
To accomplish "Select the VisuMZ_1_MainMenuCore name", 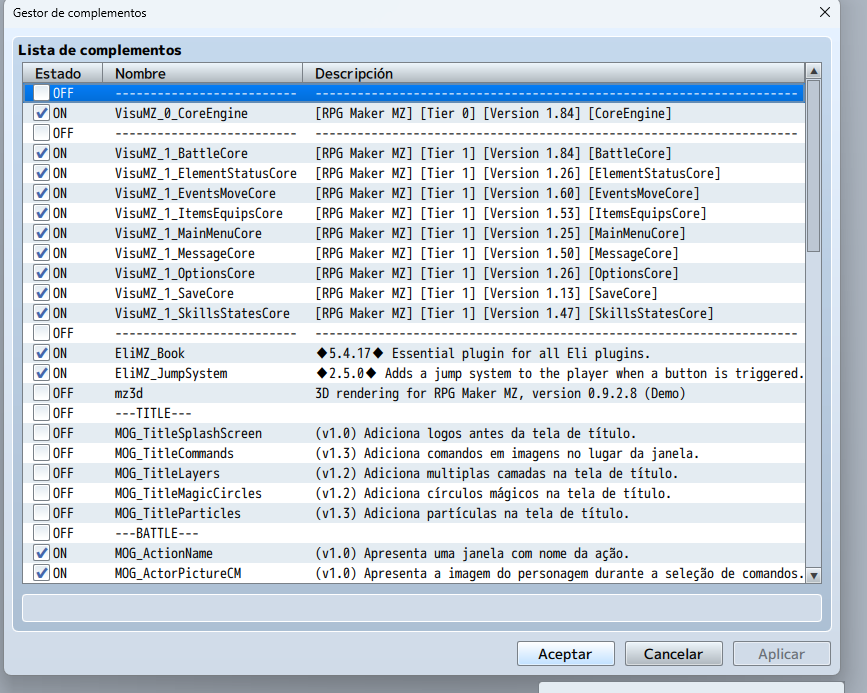I will point(188,233).
